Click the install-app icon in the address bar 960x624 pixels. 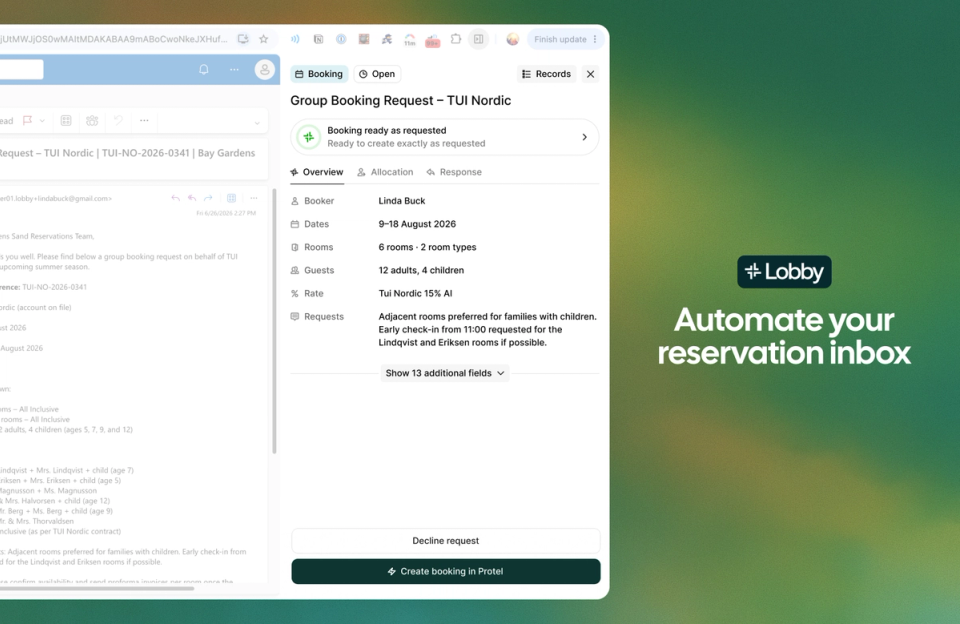pyautogui.click(x=243, y=39)
